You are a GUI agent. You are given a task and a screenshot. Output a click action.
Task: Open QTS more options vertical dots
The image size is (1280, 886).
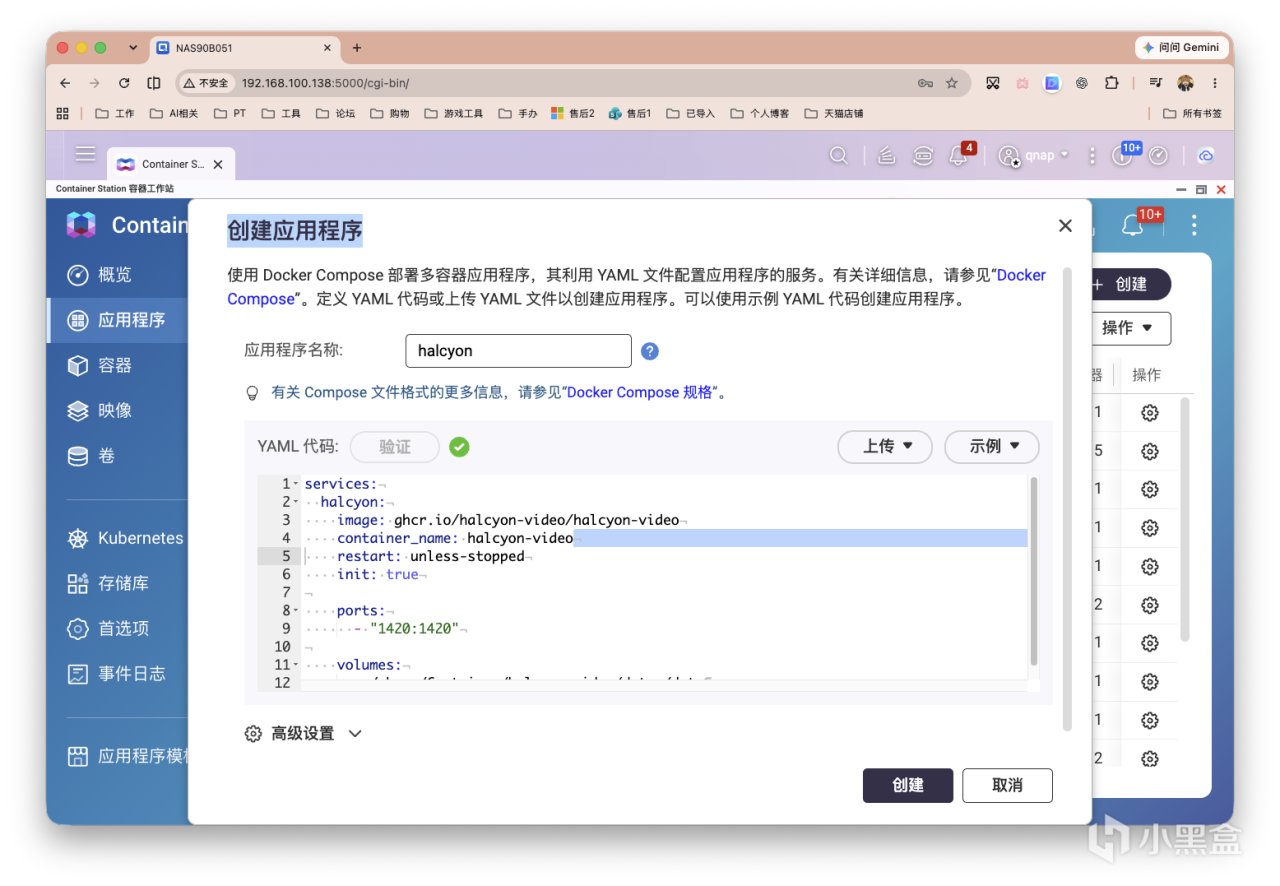(1092, 156)
